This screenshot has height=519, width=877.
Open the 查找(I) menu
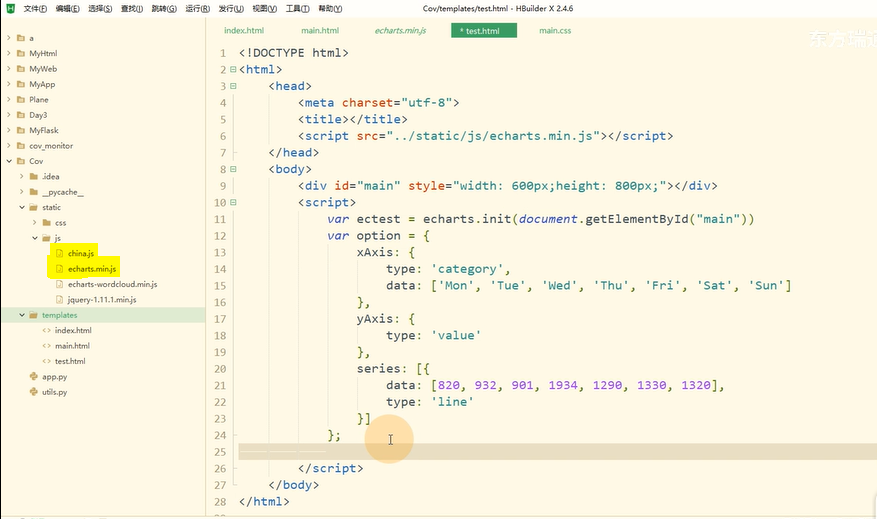coord(131,8)
